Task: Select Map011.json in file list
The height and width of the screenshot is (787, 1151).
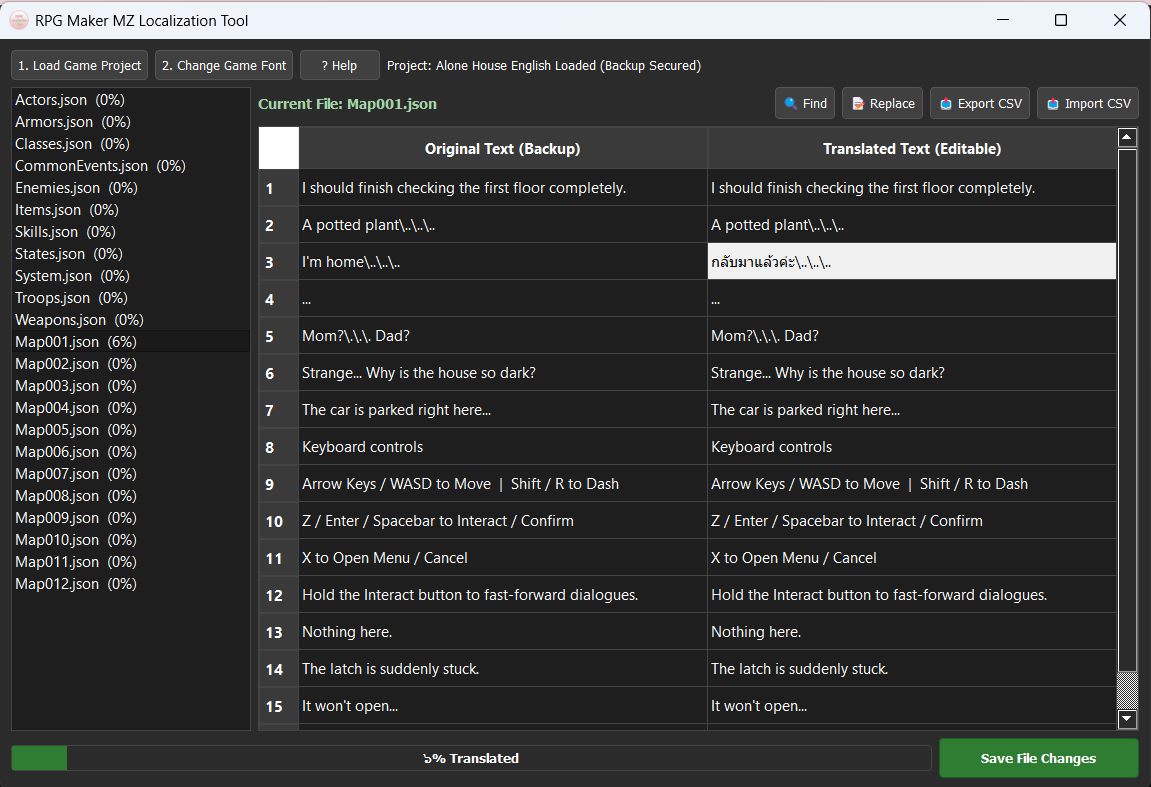Action: coord(131,562)
